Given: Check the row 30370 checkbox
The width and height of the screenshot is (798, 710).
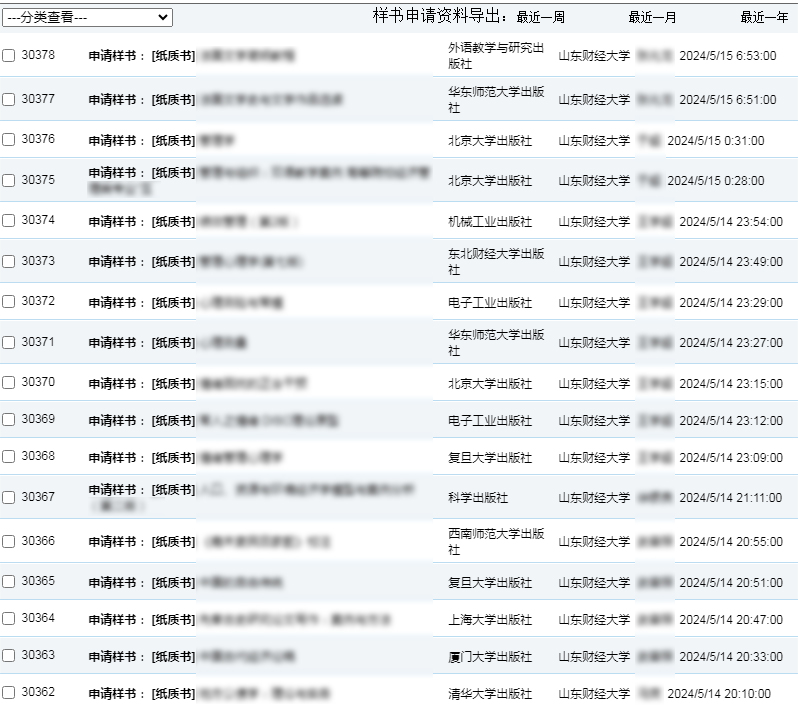Looking at the screenshot, I should (x=9, y=383).
